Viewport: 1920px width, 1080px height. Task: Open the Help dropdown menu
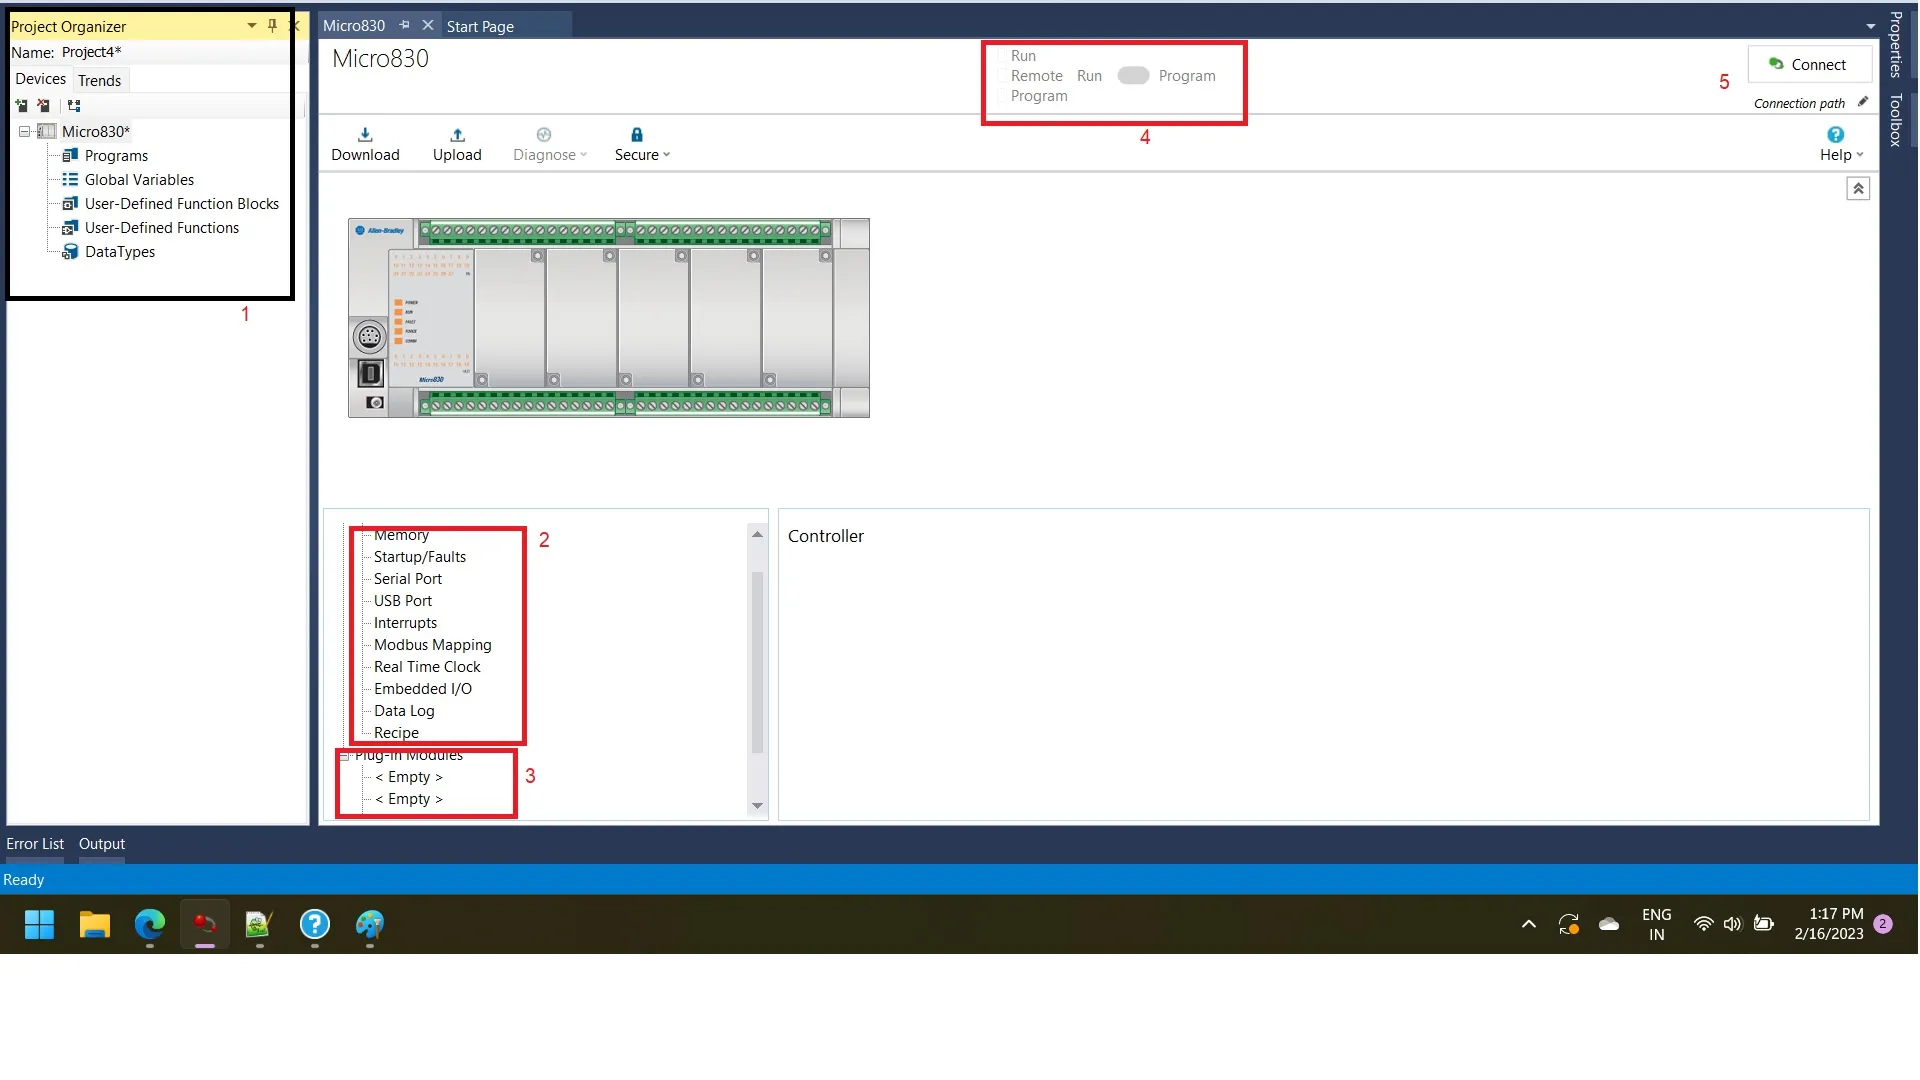[x=1840, y=154]
